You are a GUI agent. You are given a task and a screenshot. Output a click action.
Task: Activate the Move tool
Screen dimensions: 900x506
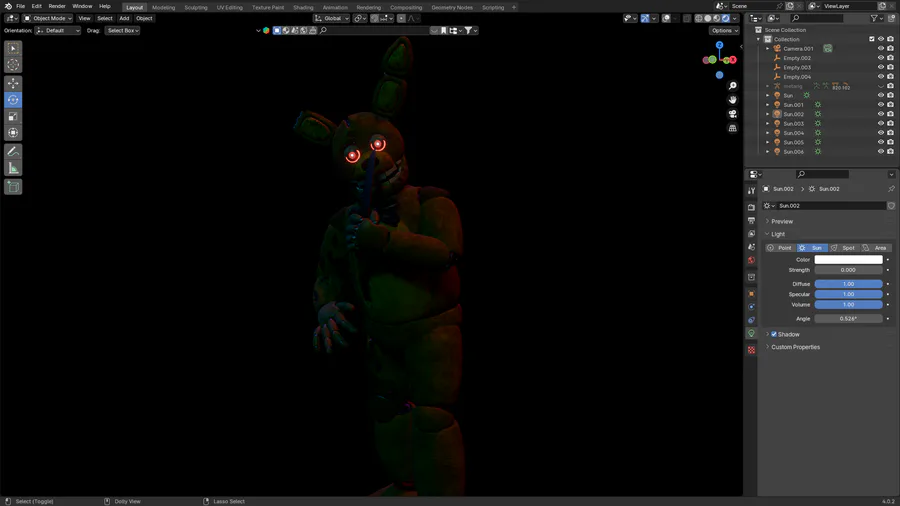(x=13, y=83)
